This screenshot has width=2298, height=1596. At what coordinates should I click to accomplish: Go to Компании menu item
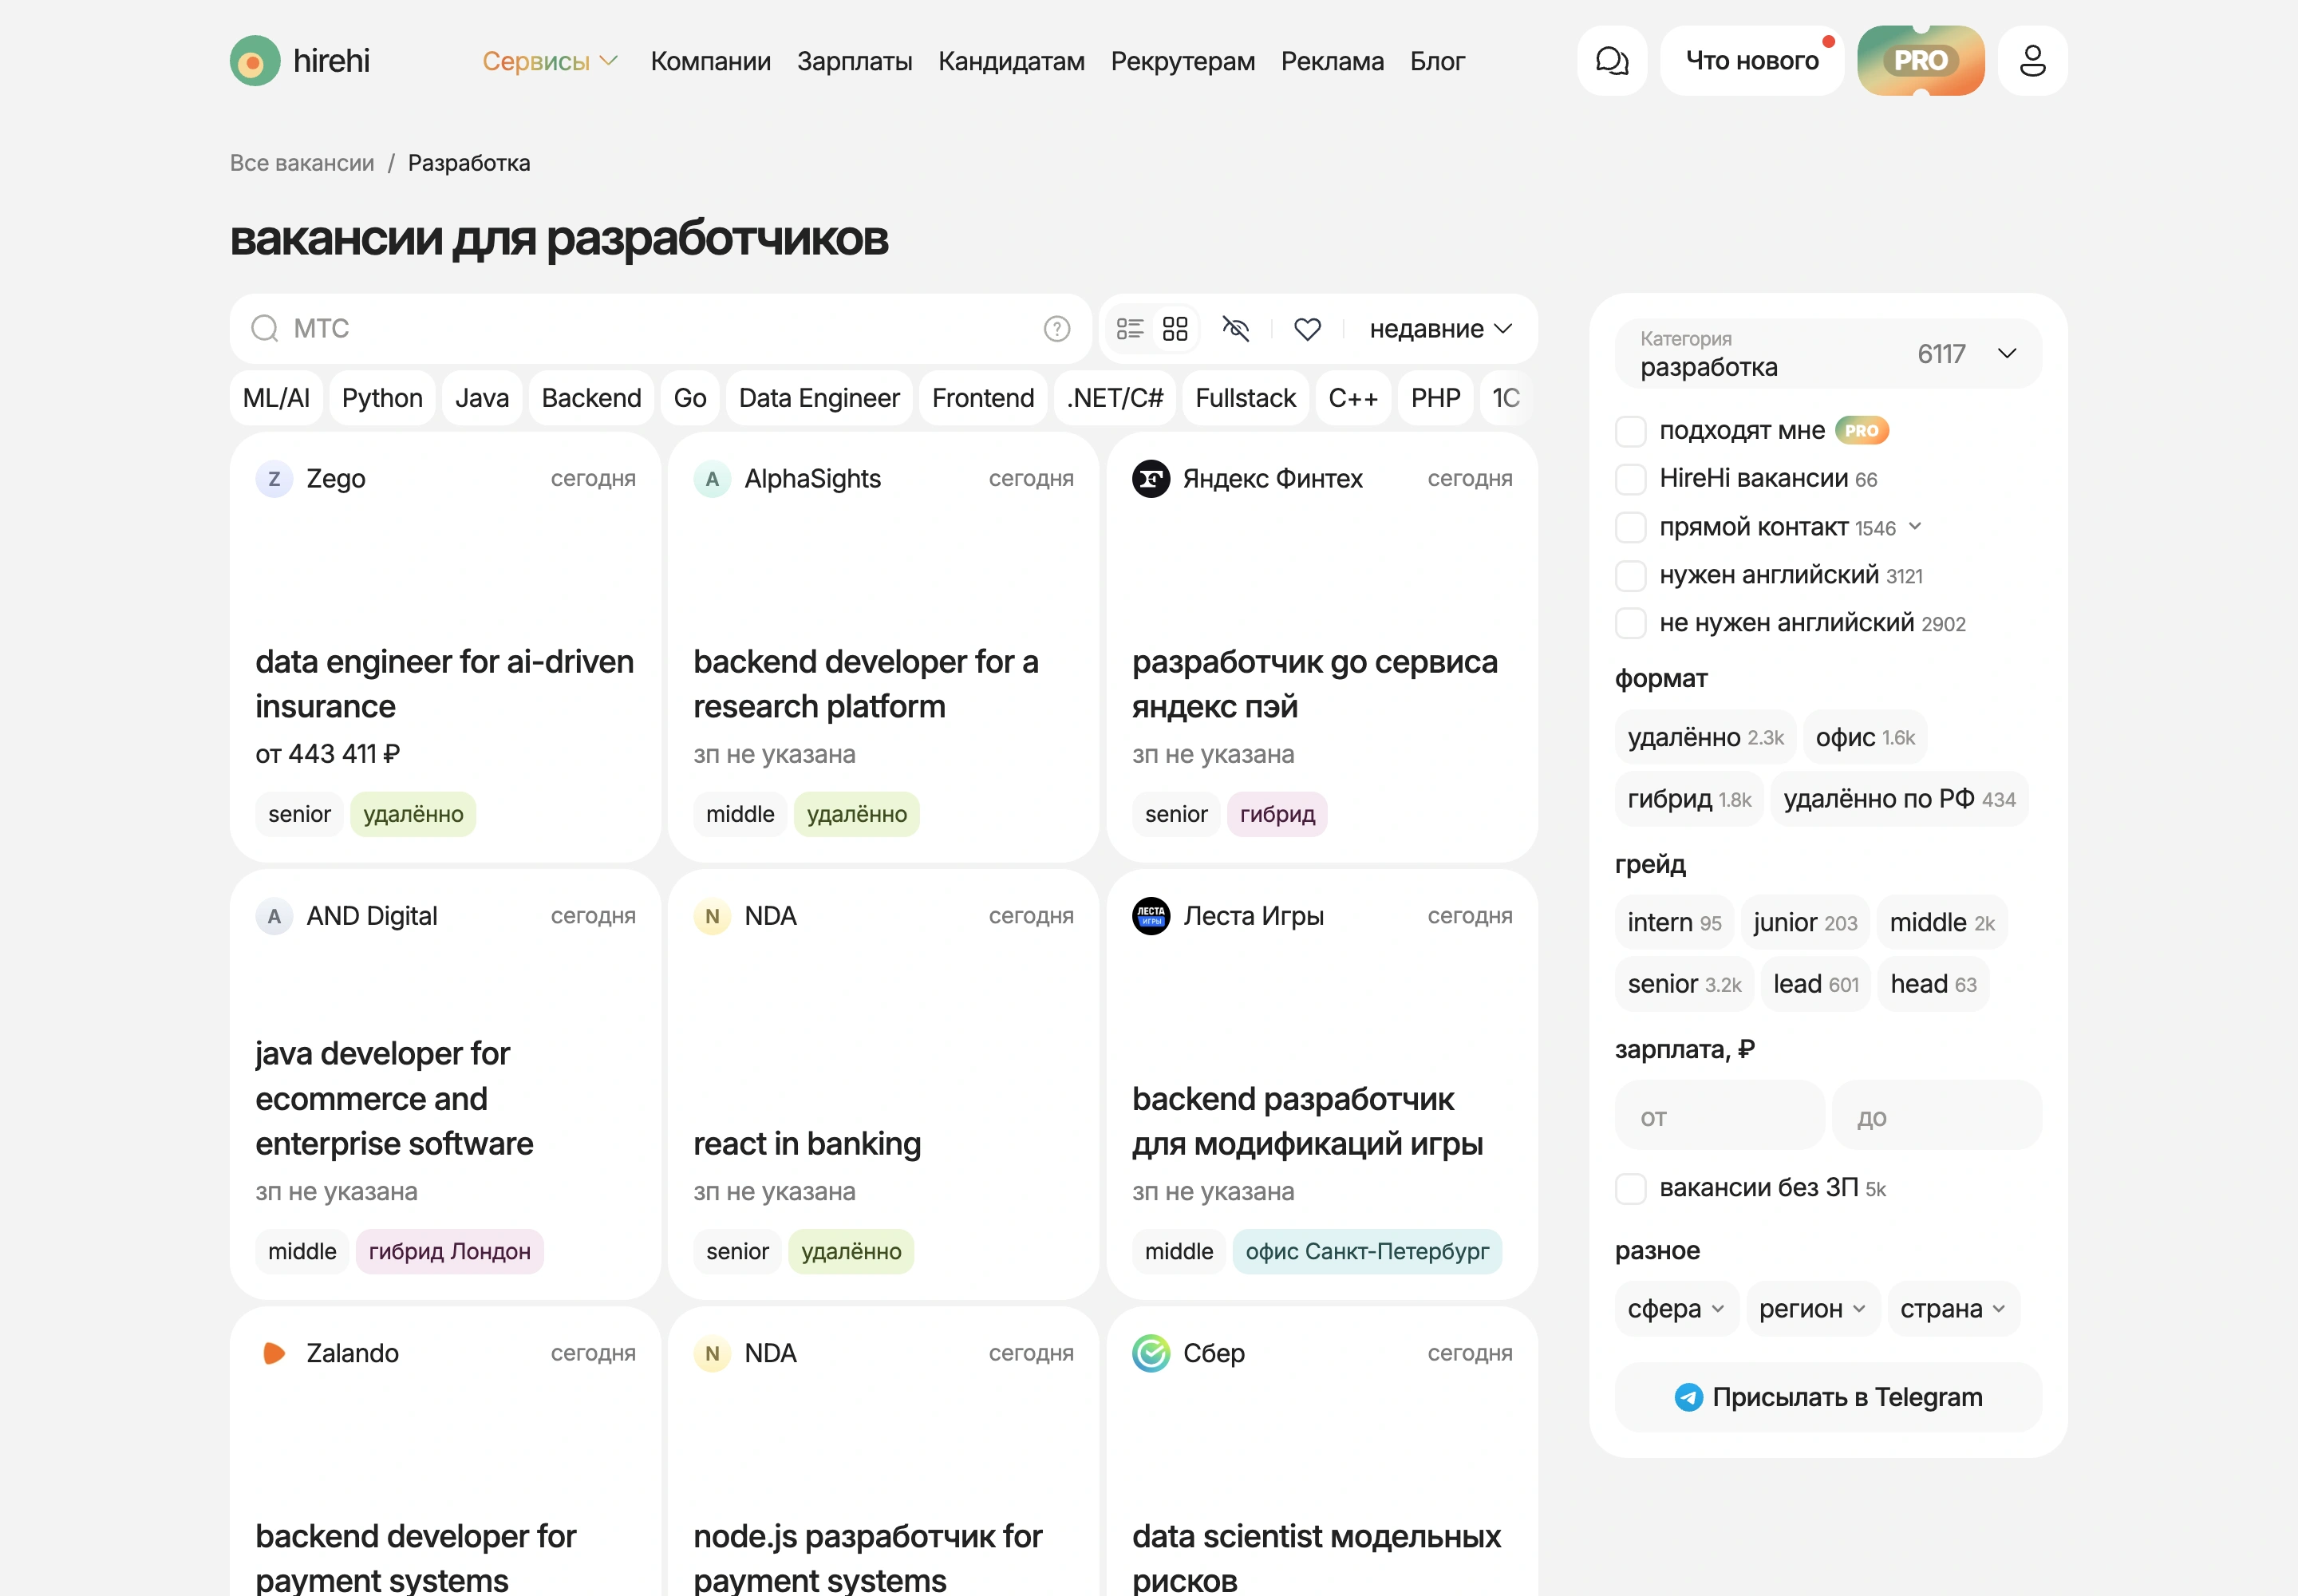tap(710, 61)
